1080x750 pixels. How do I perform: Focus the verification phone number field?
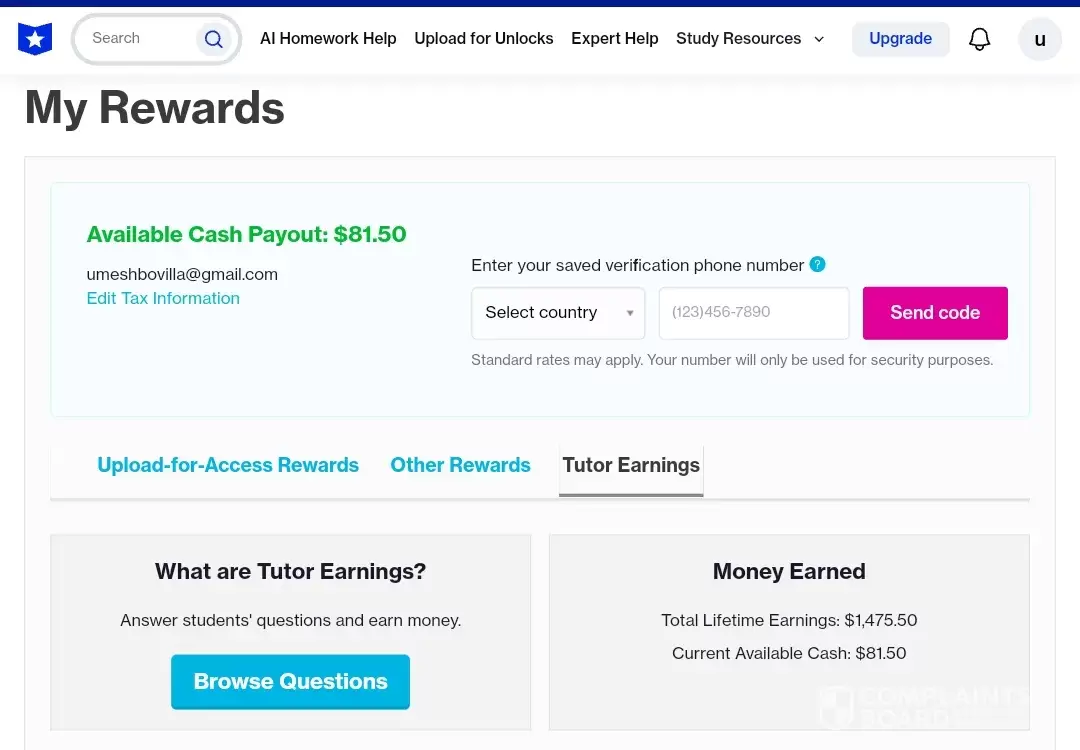coord(754,313)
